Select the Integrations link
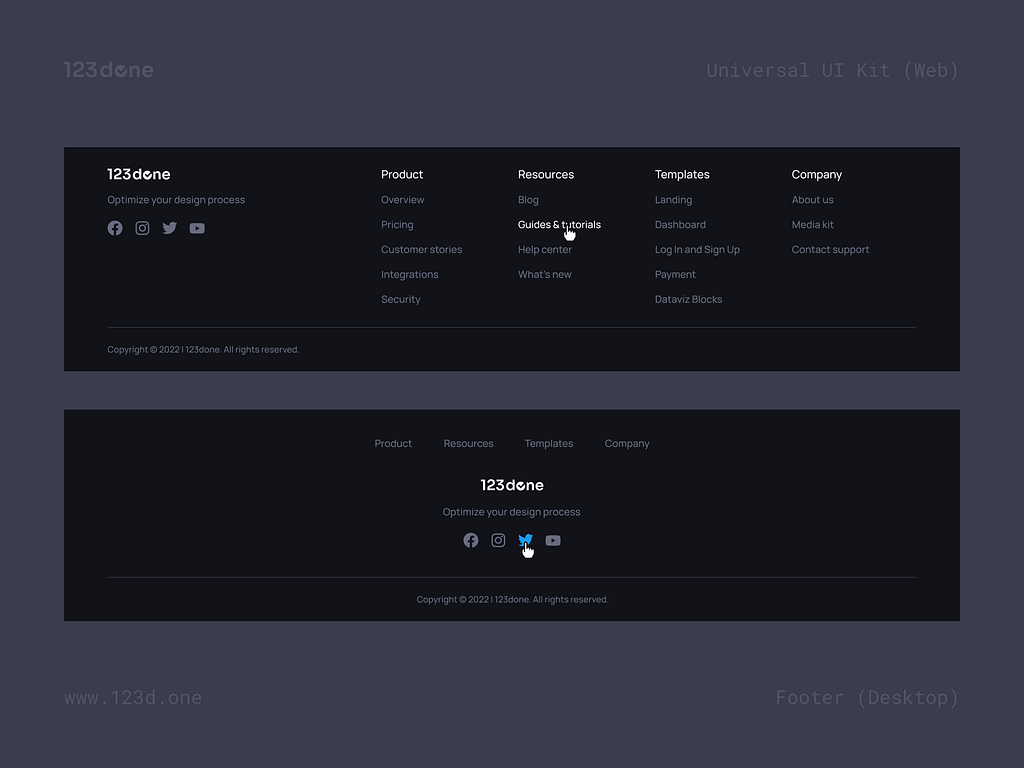The image size is (1024, 768). pos(409,274)
